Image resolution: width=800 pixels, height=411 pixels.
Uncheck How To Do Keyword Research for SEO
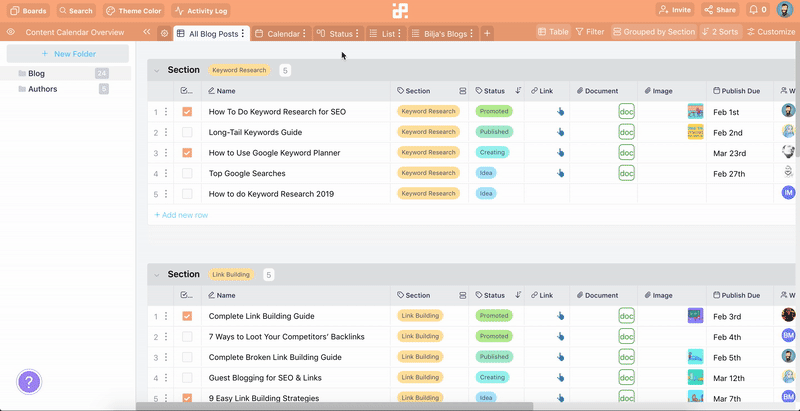point(187,112)
